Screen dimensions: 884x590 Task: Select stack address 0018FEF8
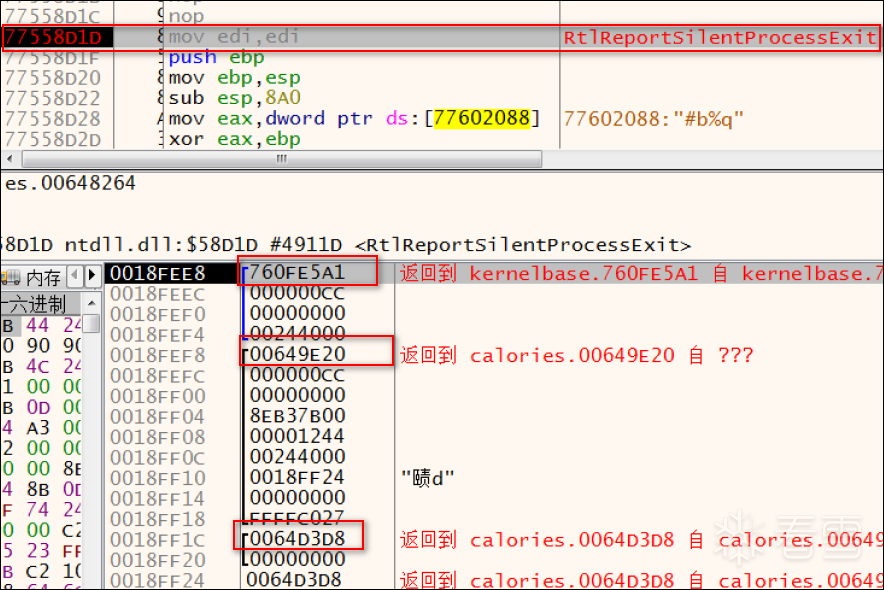click(158, 356)
